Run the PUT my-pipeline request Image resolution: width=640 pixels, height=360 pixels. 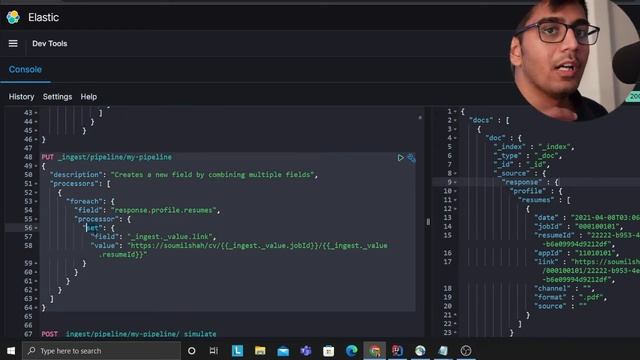(x=400, y=158)
